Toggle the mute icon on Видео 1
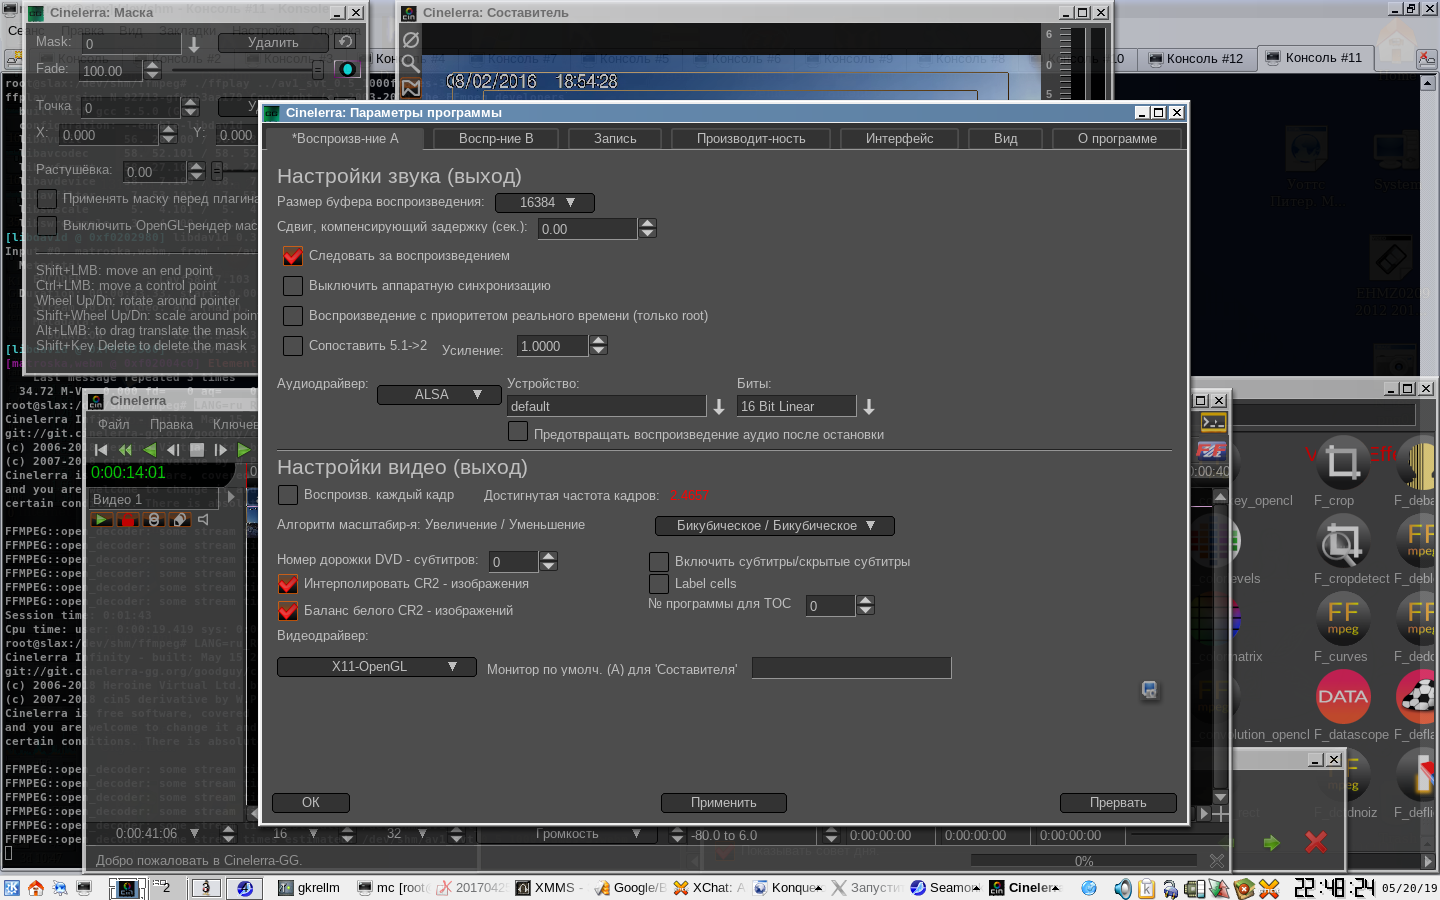The image size is (1440, 900). [x=203, y=519]
